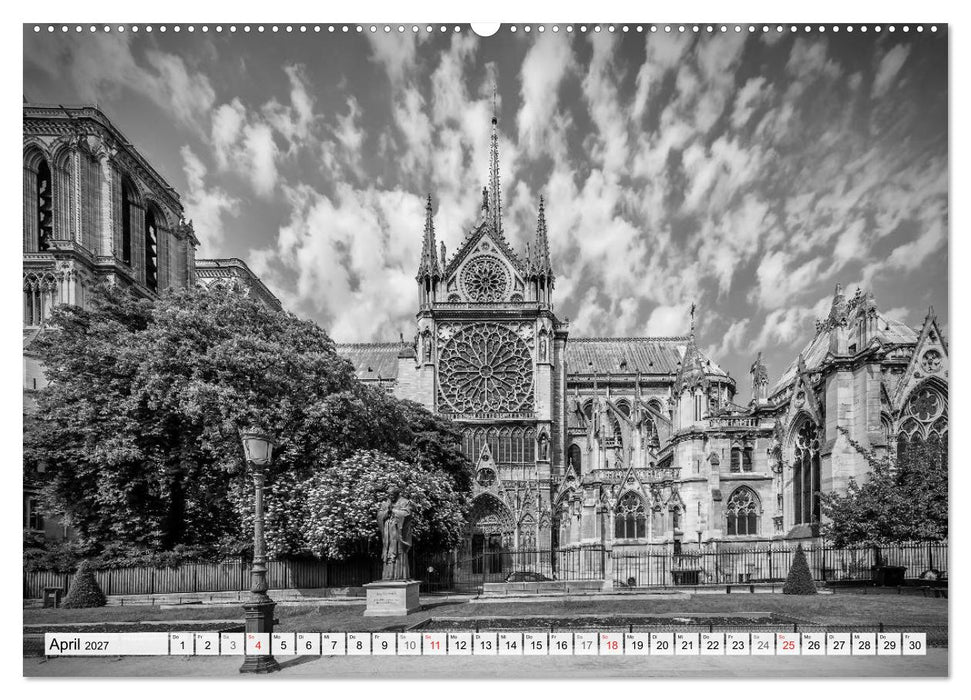The width and height of the screenshot is (971, 700).
Task: Click the red Sunday date 11
Action: click(435, 644)
